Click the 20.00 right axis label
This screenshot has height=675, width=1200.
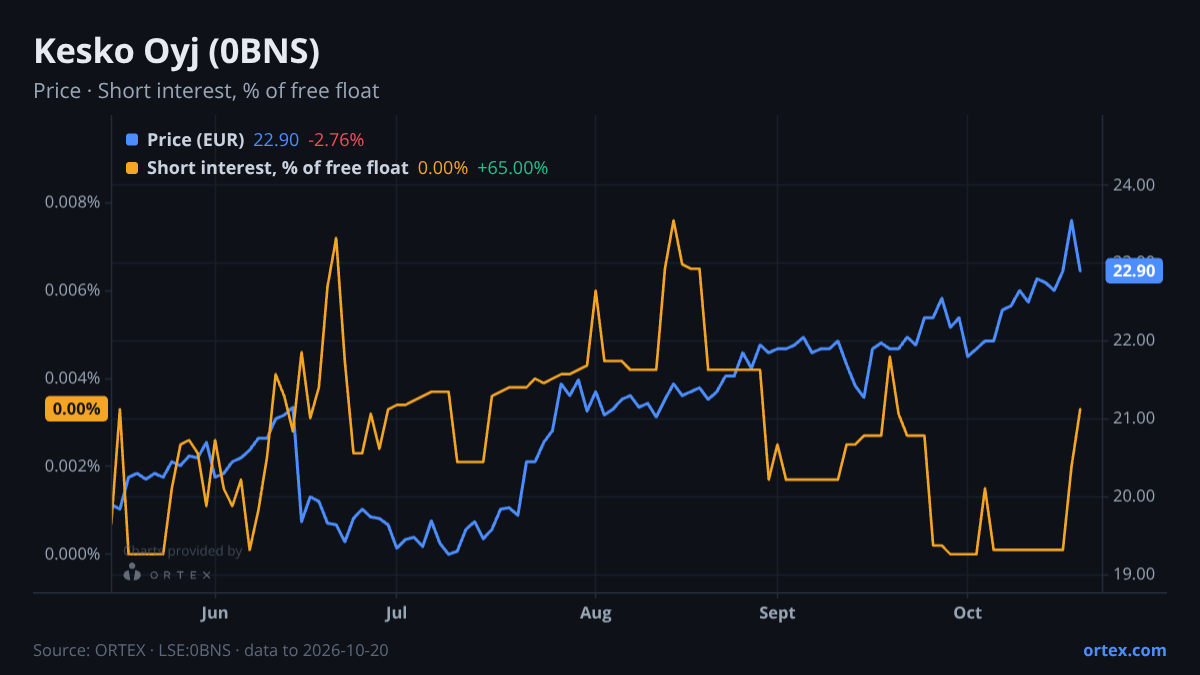pos(1133,496)
